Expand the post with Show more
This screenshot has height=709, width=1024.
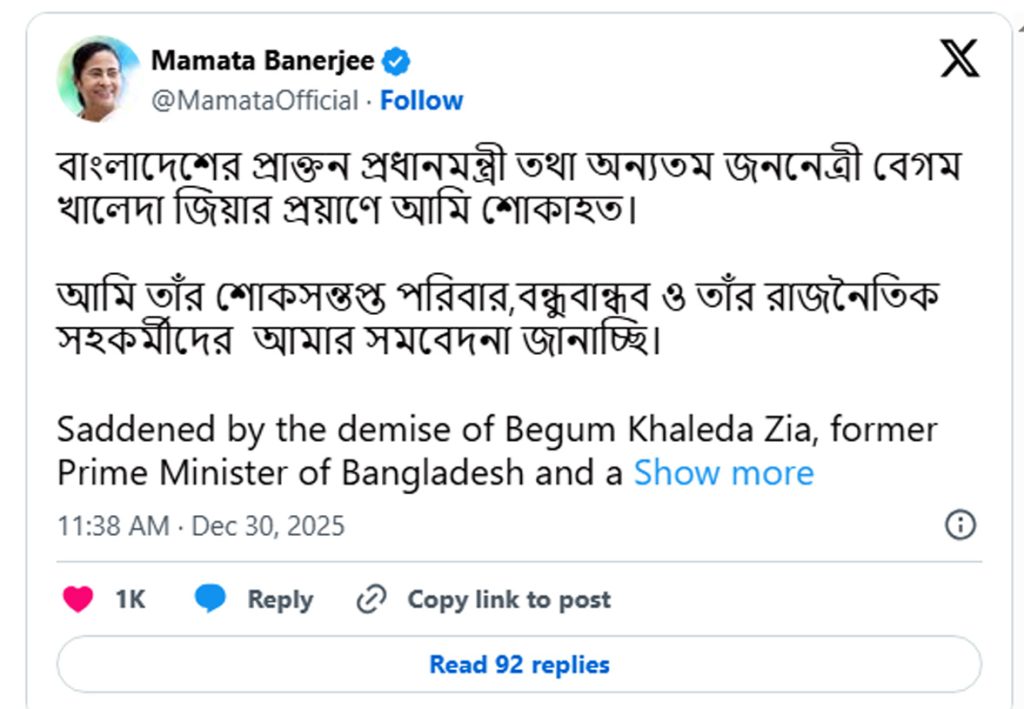(724, 473)
